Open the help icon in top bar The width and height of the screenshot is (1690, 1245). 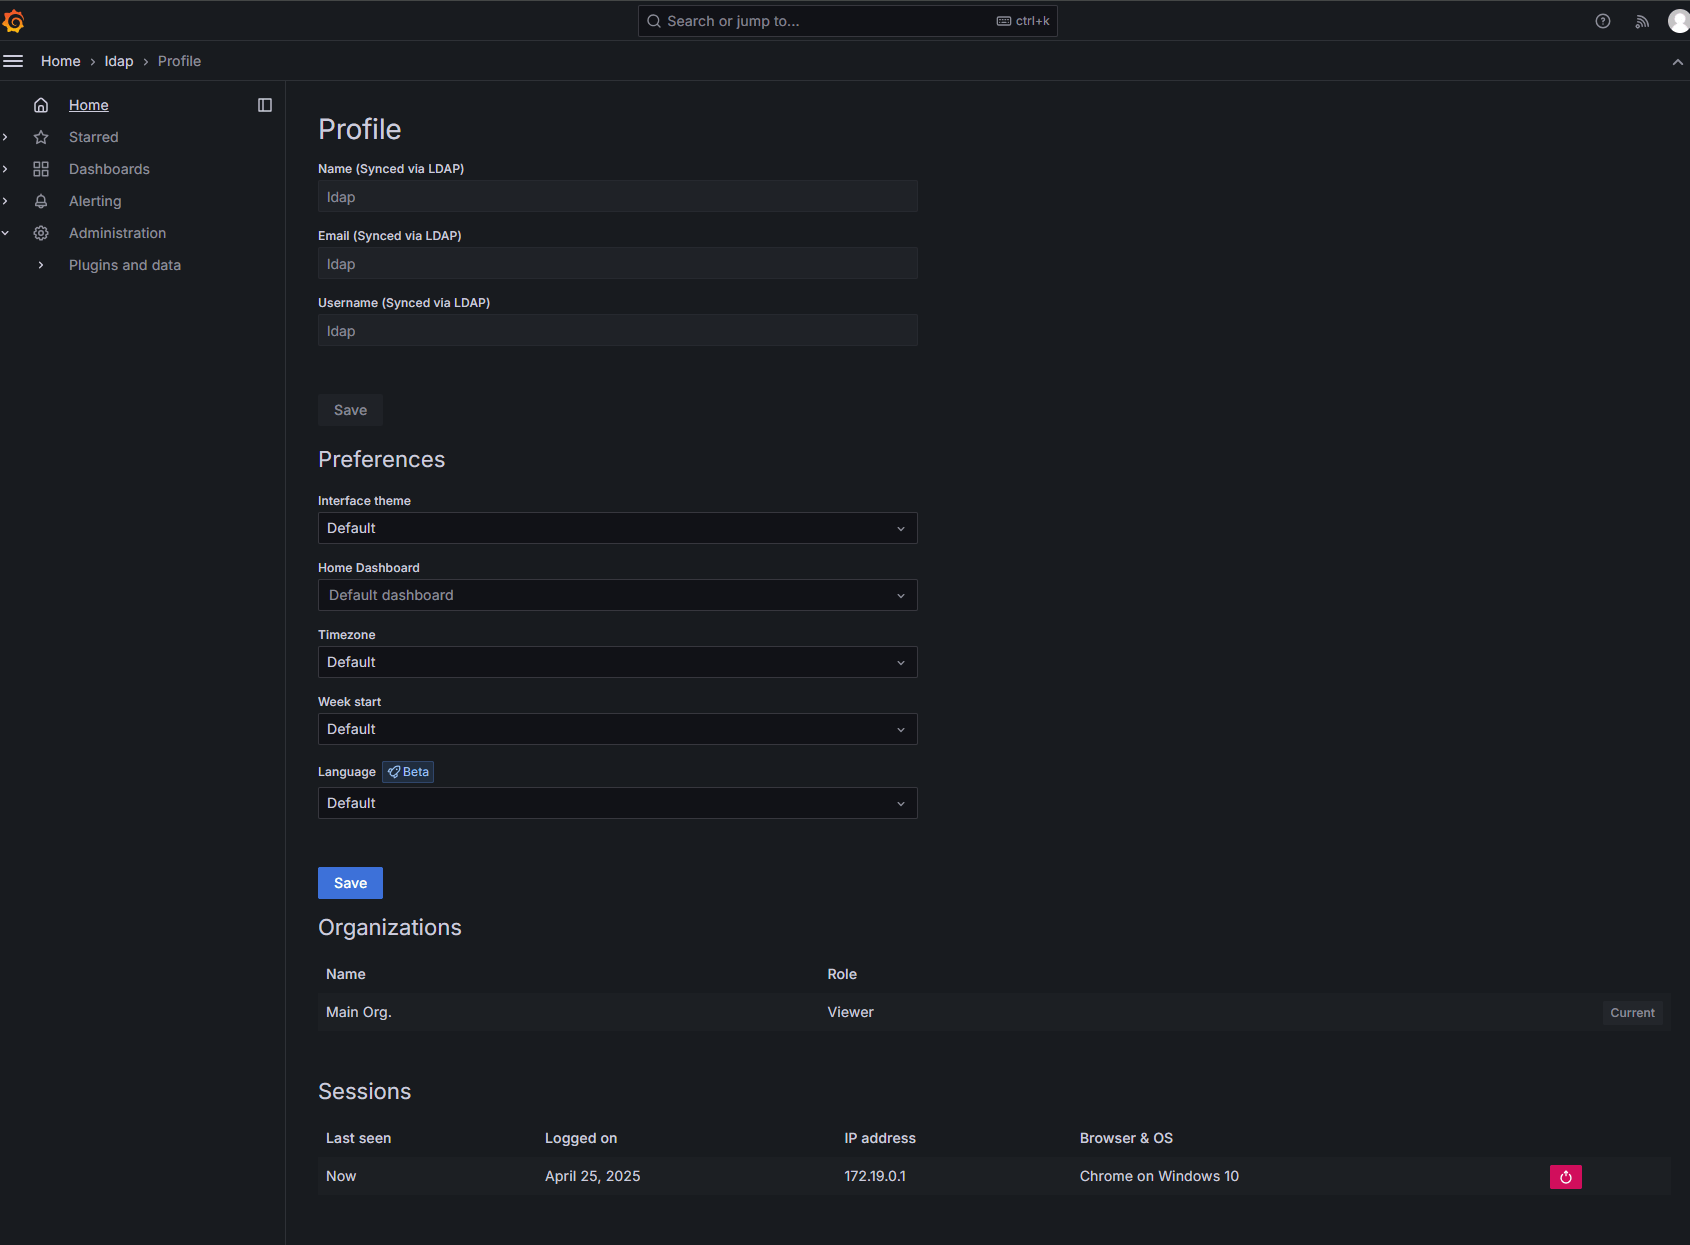(1603, 20)
